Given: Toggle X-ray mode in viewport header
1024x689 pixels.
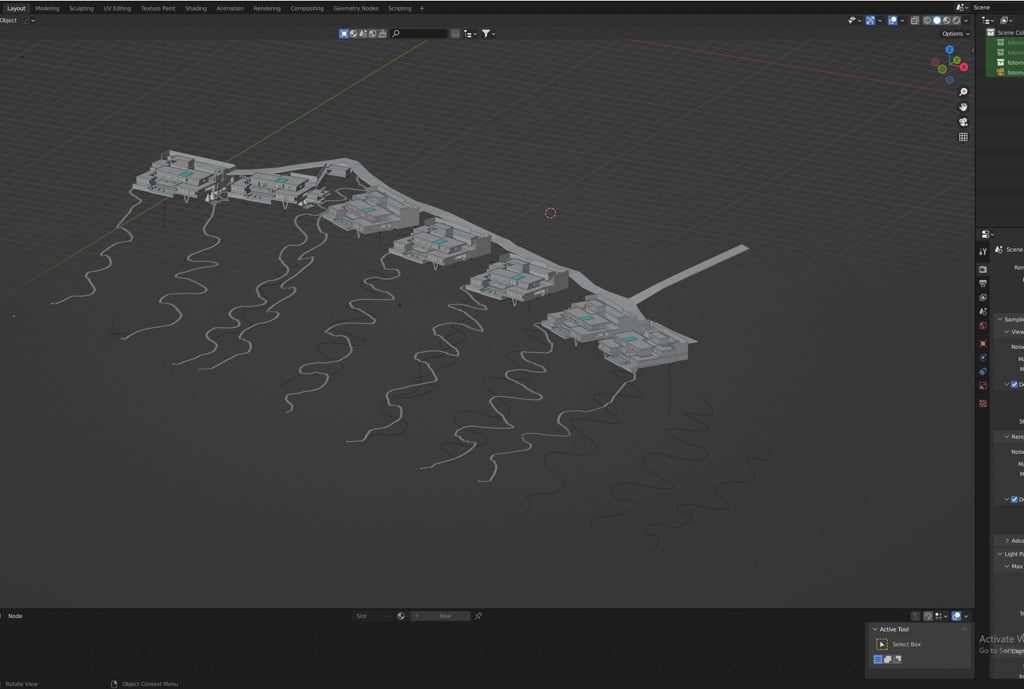Looking at the screenshot, I should 914,20.
